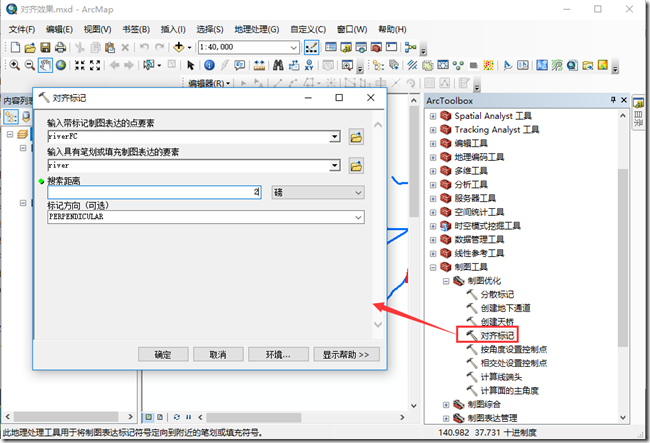
Task: Collapse the 制图工具 toolbox
Action: click(x=433, y=267)
